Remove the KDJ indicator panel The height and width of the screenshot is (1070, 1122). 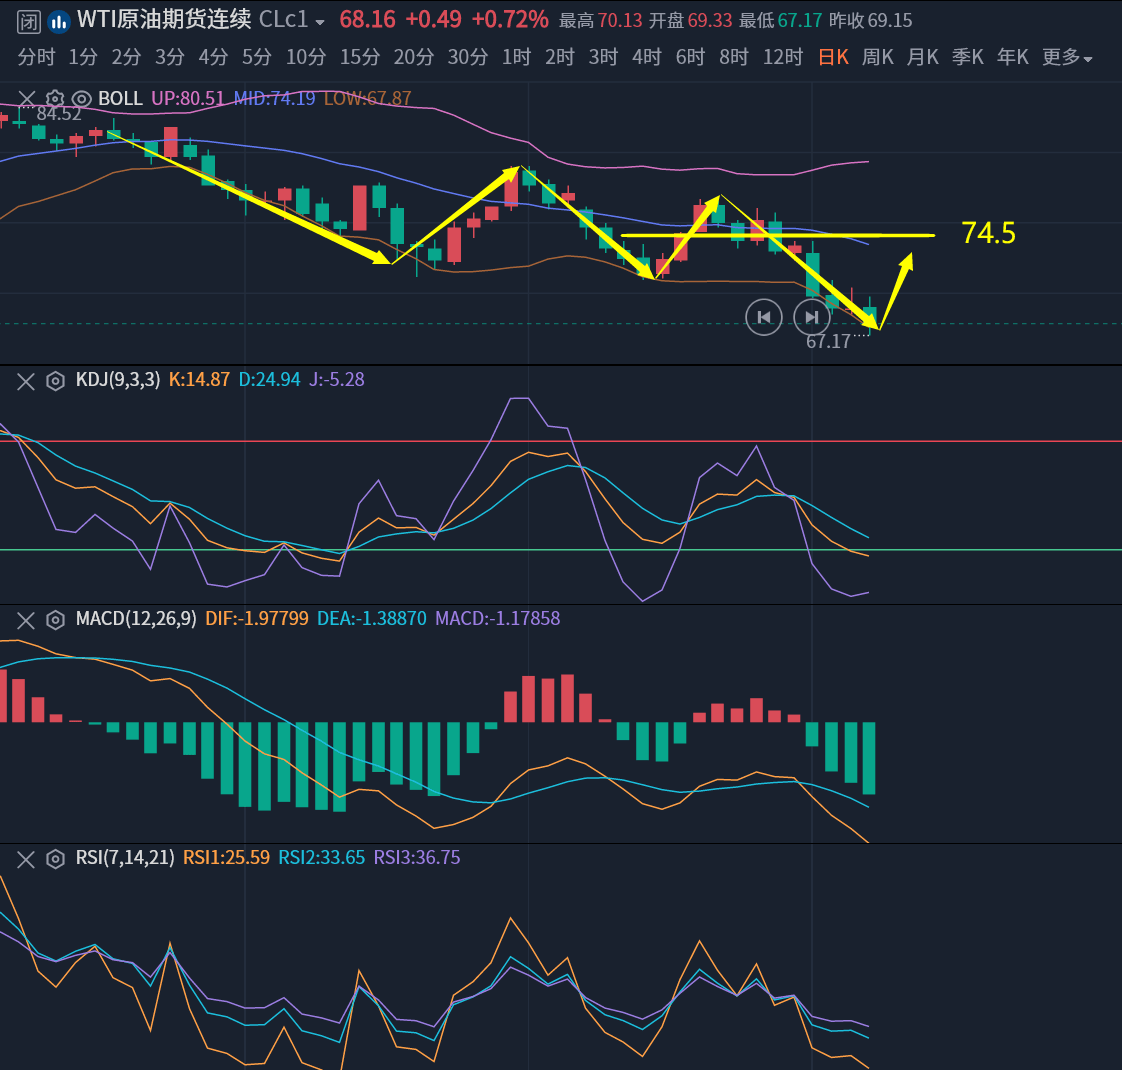(26, 381)
